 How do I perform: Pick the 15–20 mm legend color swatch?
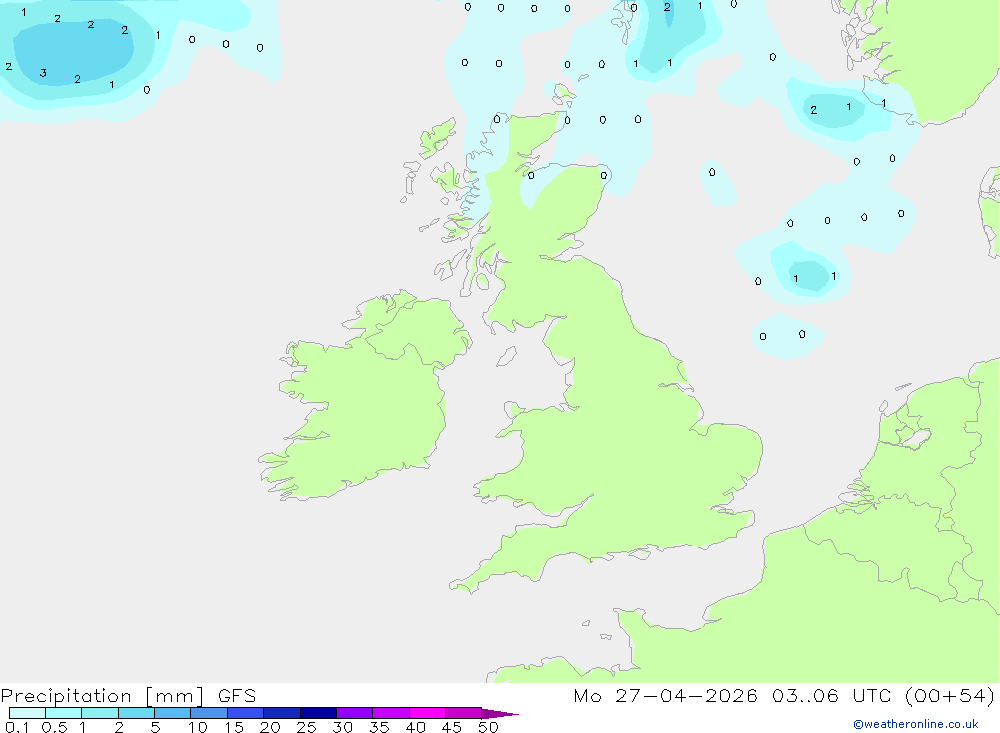click(246, 713)
